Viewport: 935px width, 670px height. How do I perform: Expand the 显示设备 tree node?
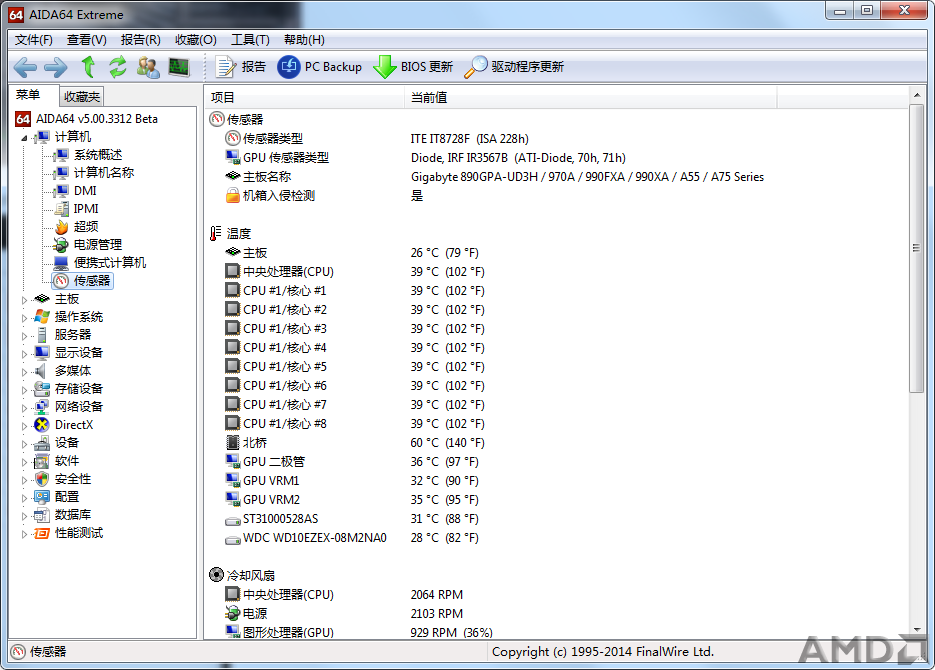24,353
